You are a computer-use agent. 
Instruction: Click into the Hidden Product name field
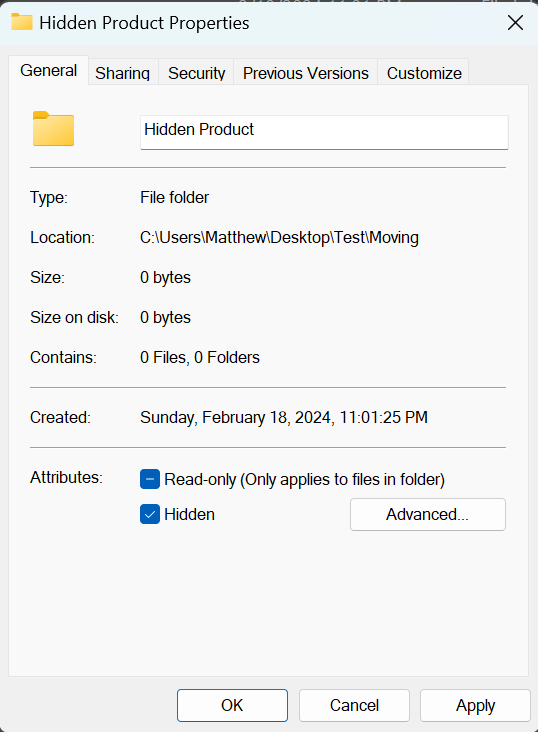[x=324, y=133]
